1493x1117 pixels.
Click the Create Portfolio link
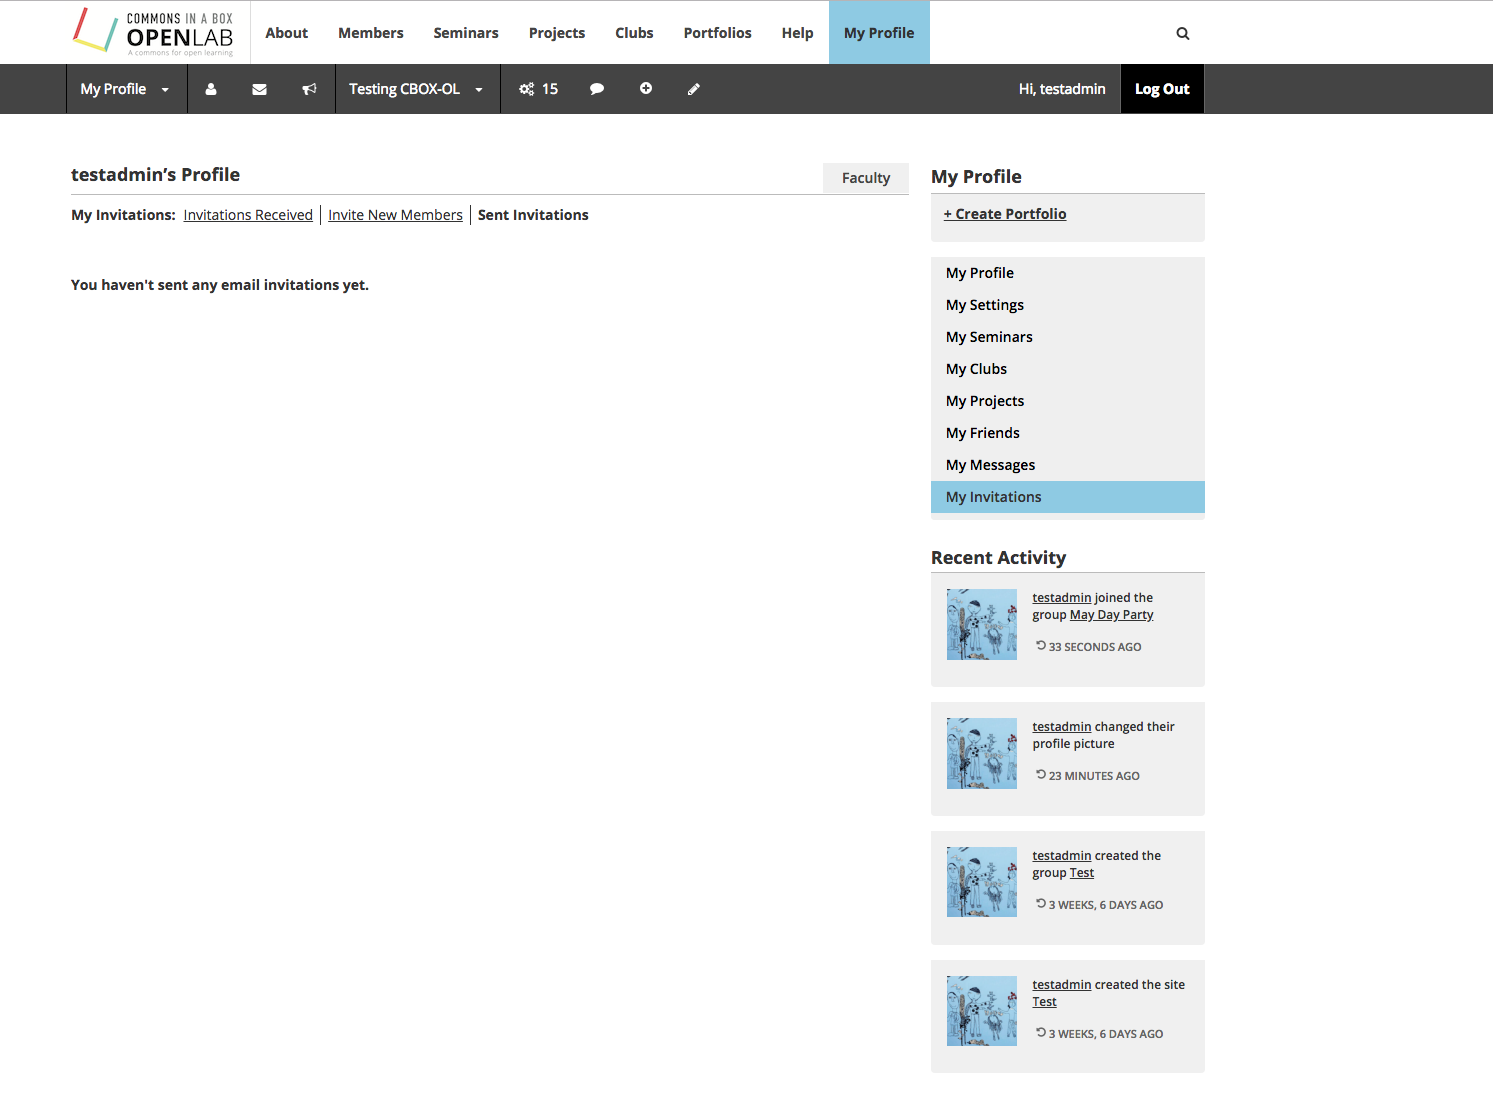tap(1005, 214)
